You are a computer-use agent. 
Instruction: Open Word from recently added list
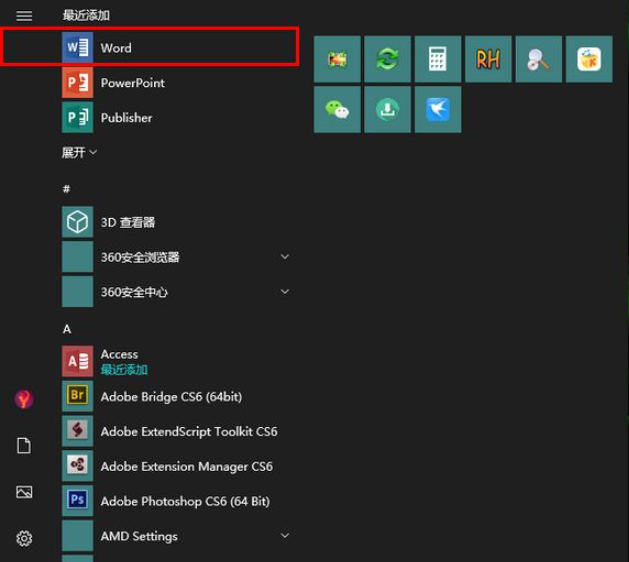[115, 48]
